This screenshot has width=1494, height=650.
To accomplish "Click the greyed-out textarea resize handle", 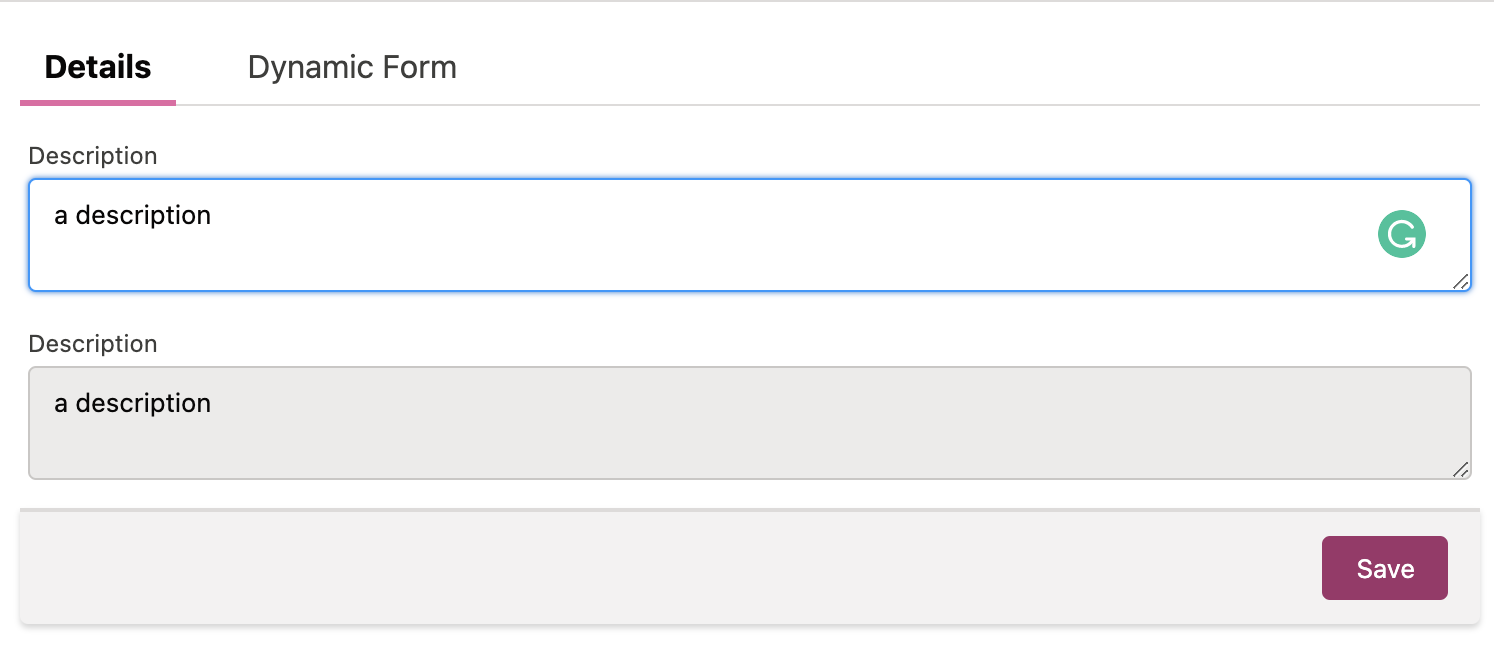I will 1460,469.
